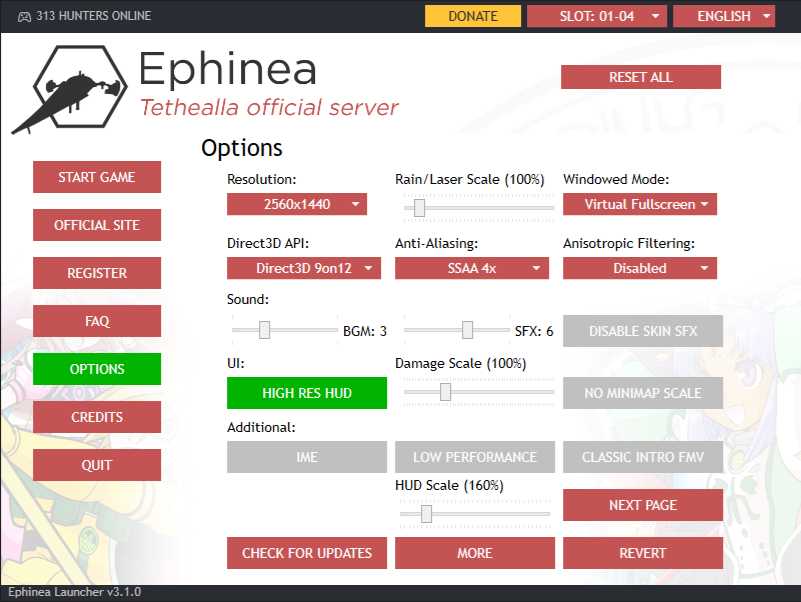The width and height of the screenshot is (801, 602).
Task: Click the Ephinea ship hexagon logo
Action: 70,89
